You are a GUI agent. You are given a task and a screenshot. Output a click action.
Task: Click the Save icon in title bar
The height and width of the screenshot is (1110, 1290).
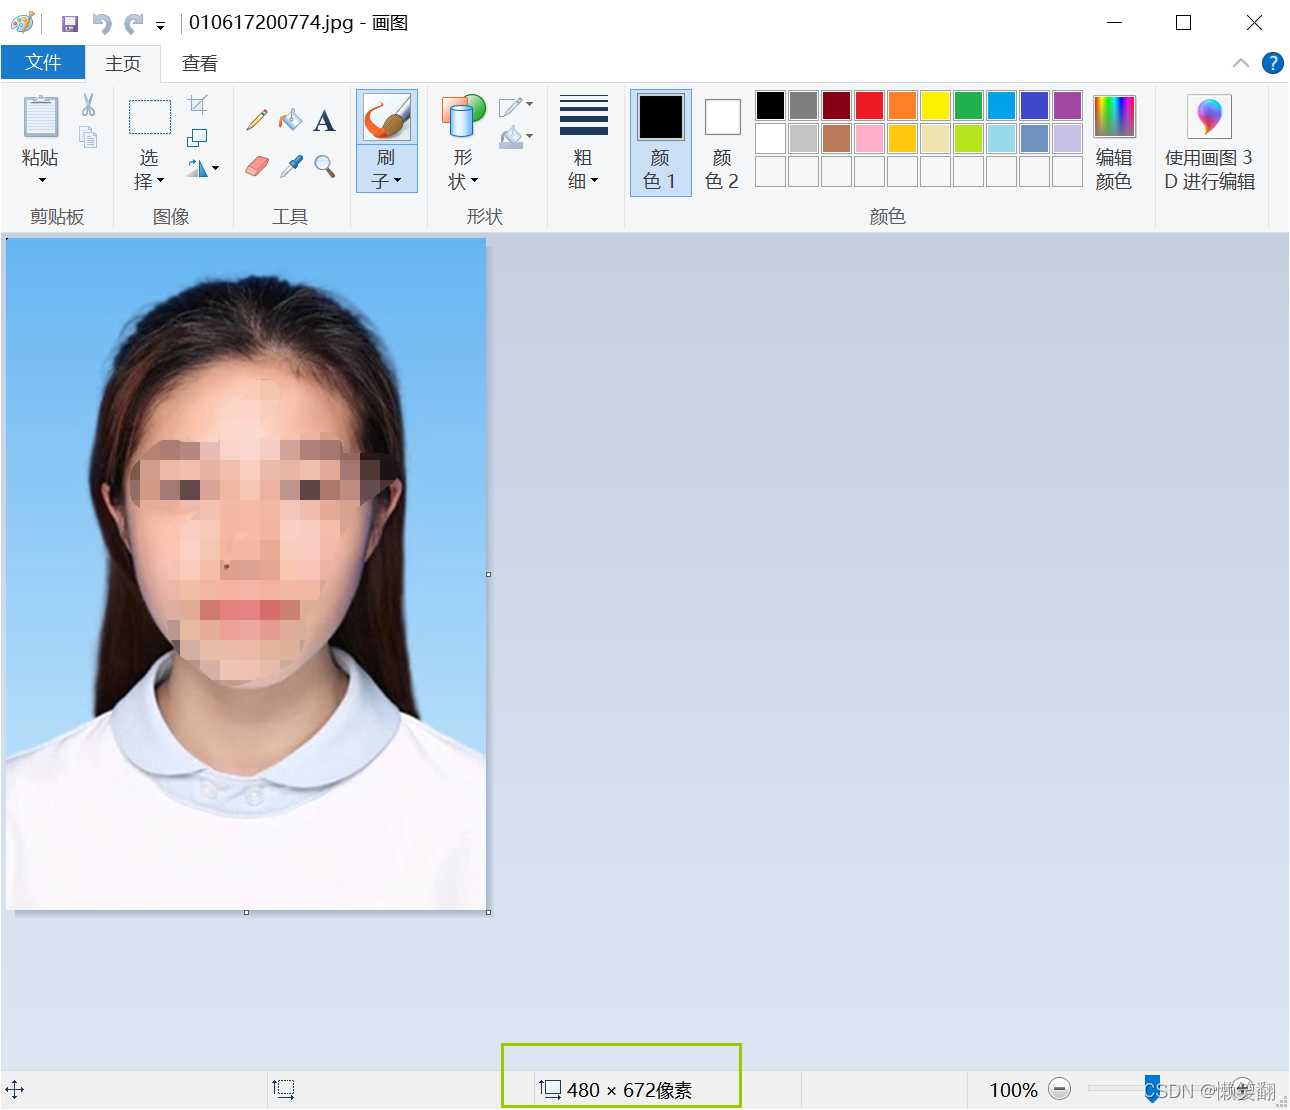pyautogui.click(x=69, y=23)
